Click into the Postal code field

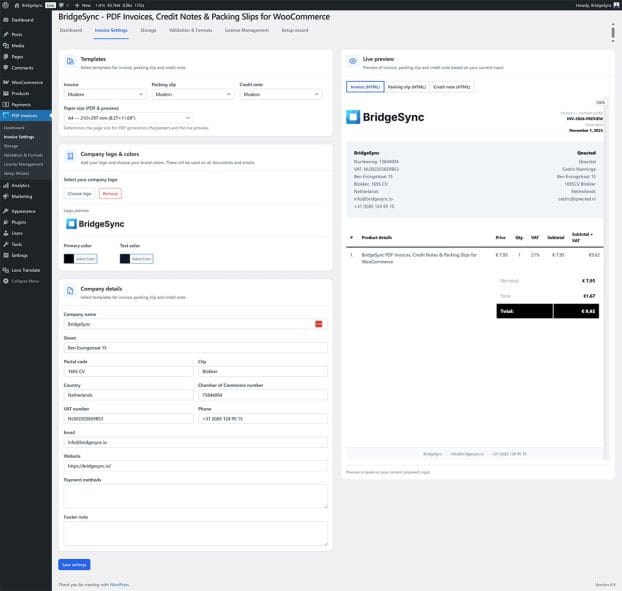pyautogui.click(x=129, y=371)
